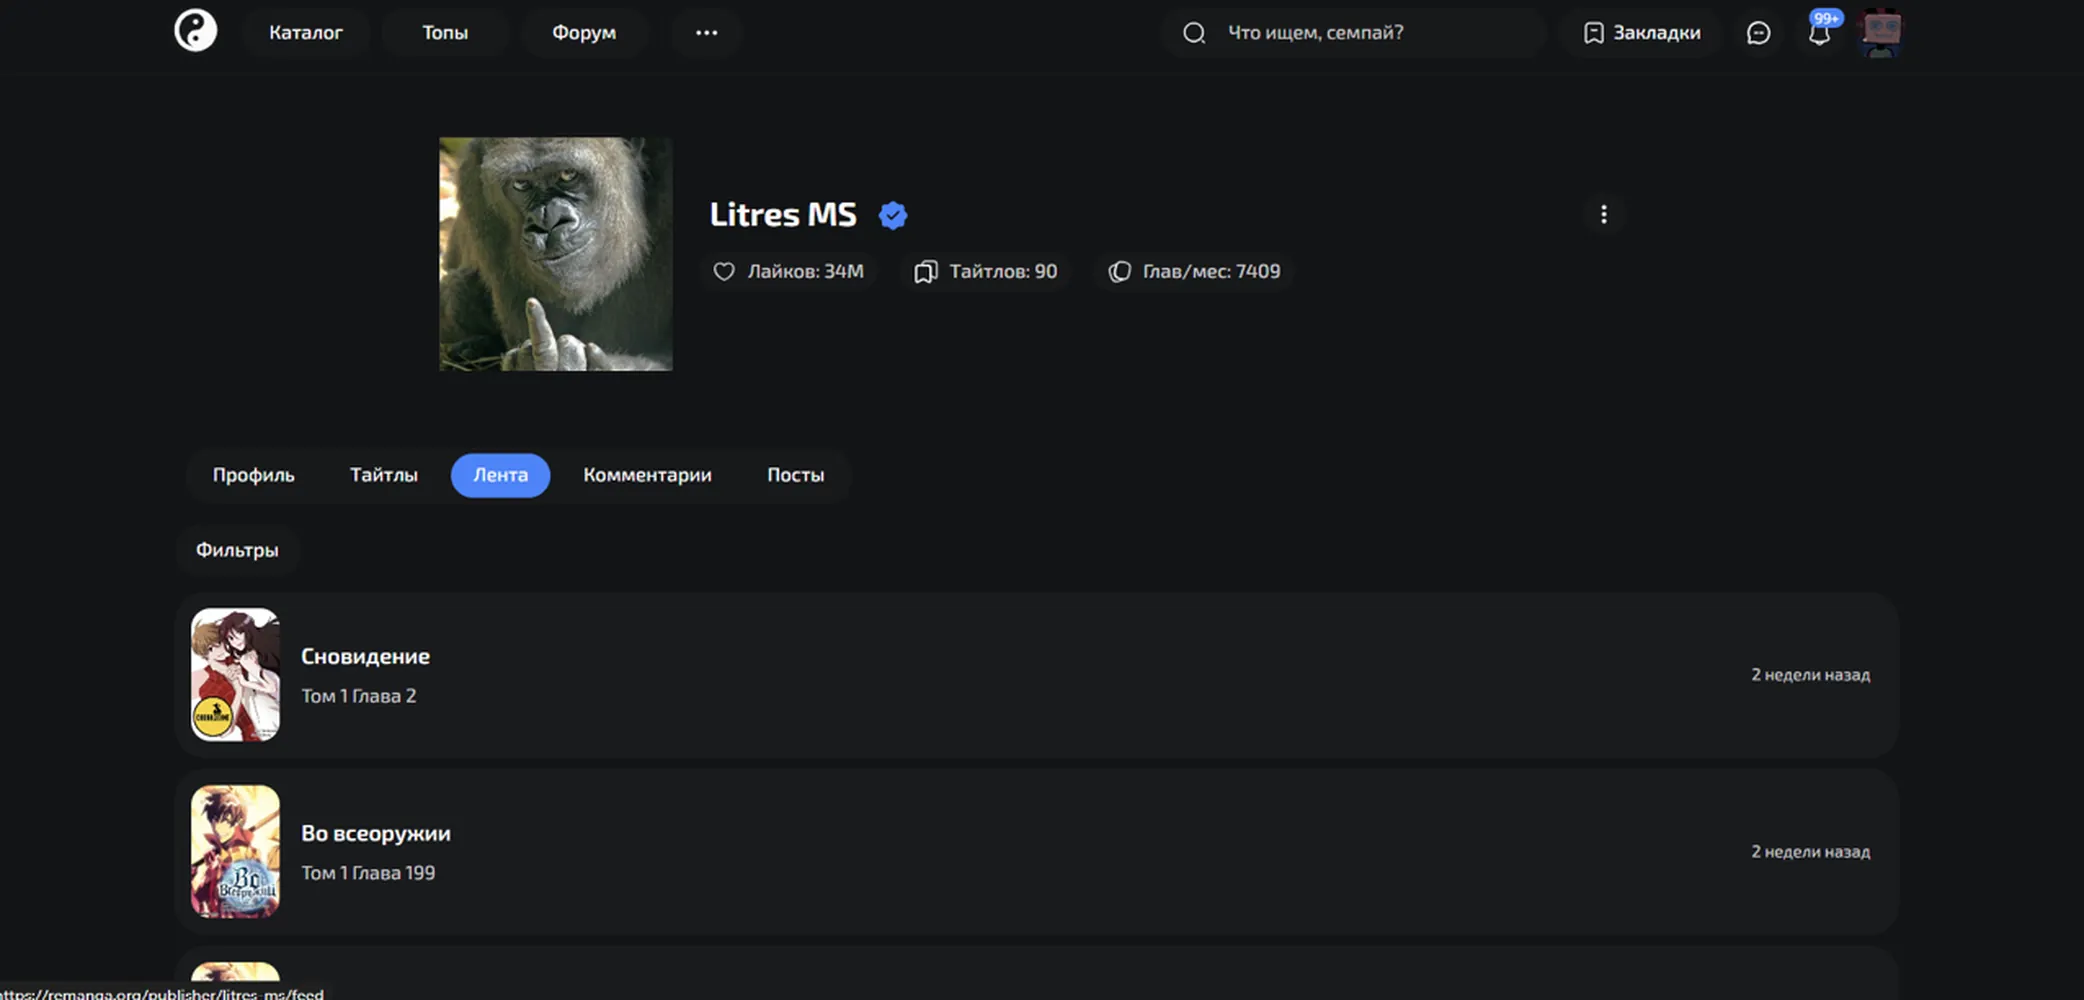2084x1000 pixels.
Task: Click the heart icon next to Лайков
Action: 724,272
